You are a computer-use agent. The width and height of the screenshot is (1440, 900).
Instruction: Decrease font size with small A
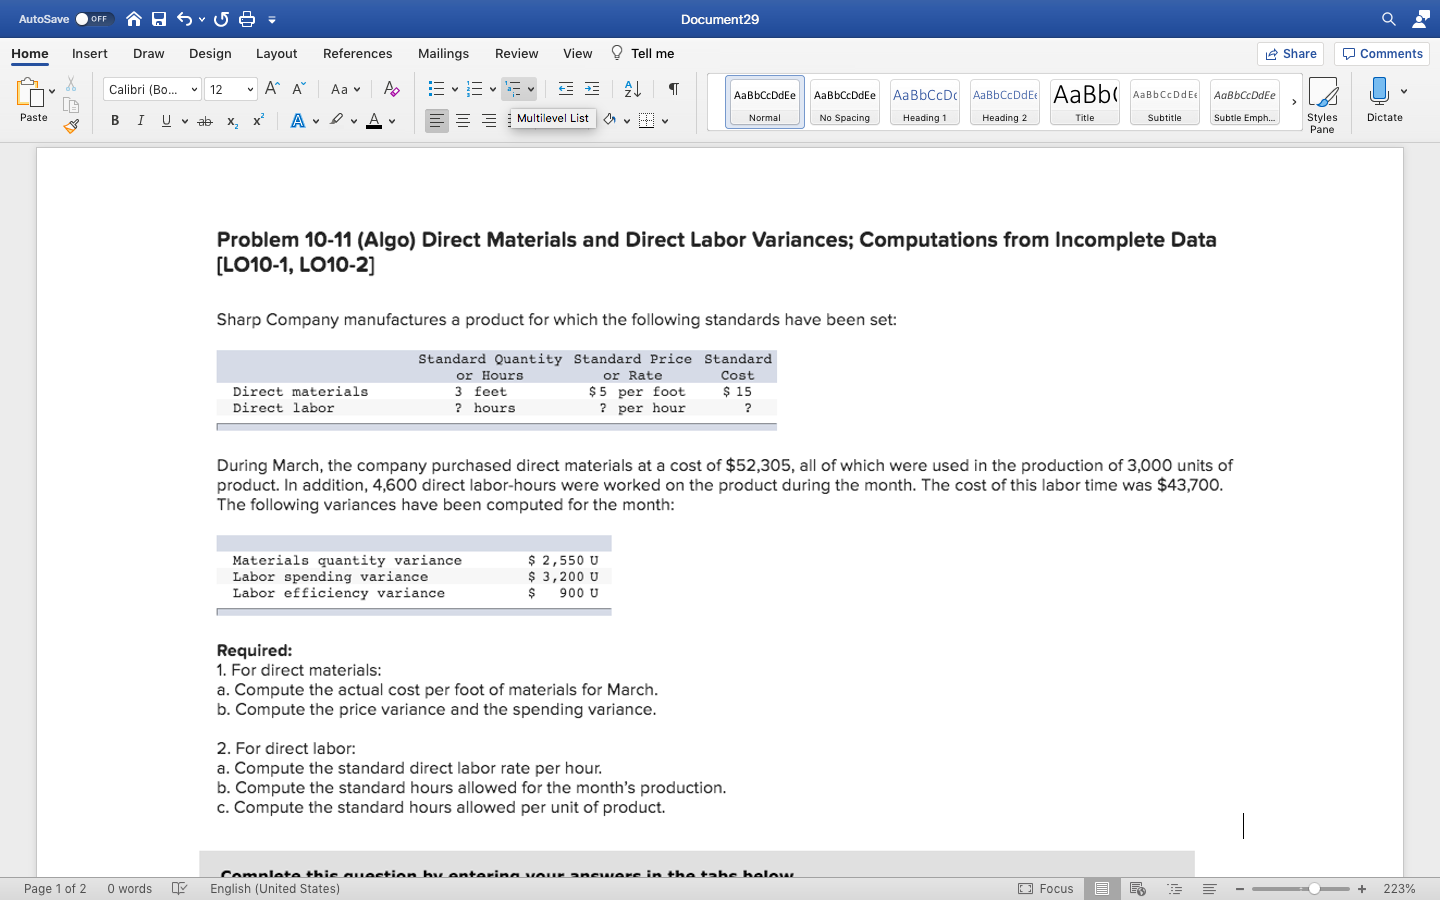(298, 89)
